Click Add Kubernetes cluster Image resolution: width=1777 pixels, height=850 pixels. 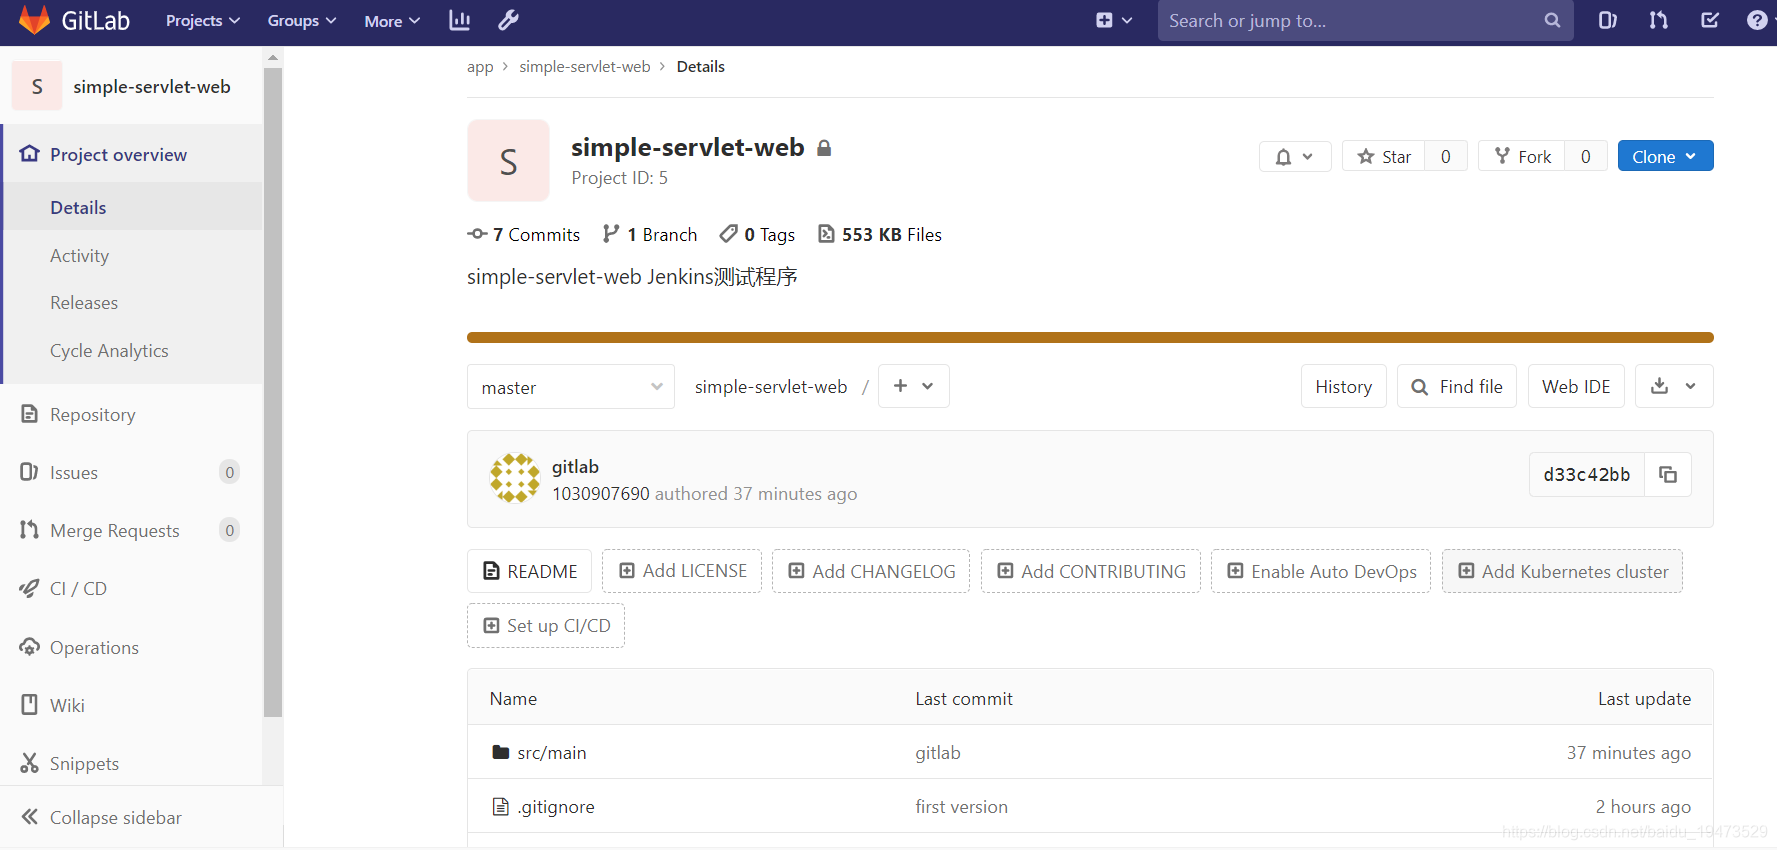click(x=1562, y=571)
